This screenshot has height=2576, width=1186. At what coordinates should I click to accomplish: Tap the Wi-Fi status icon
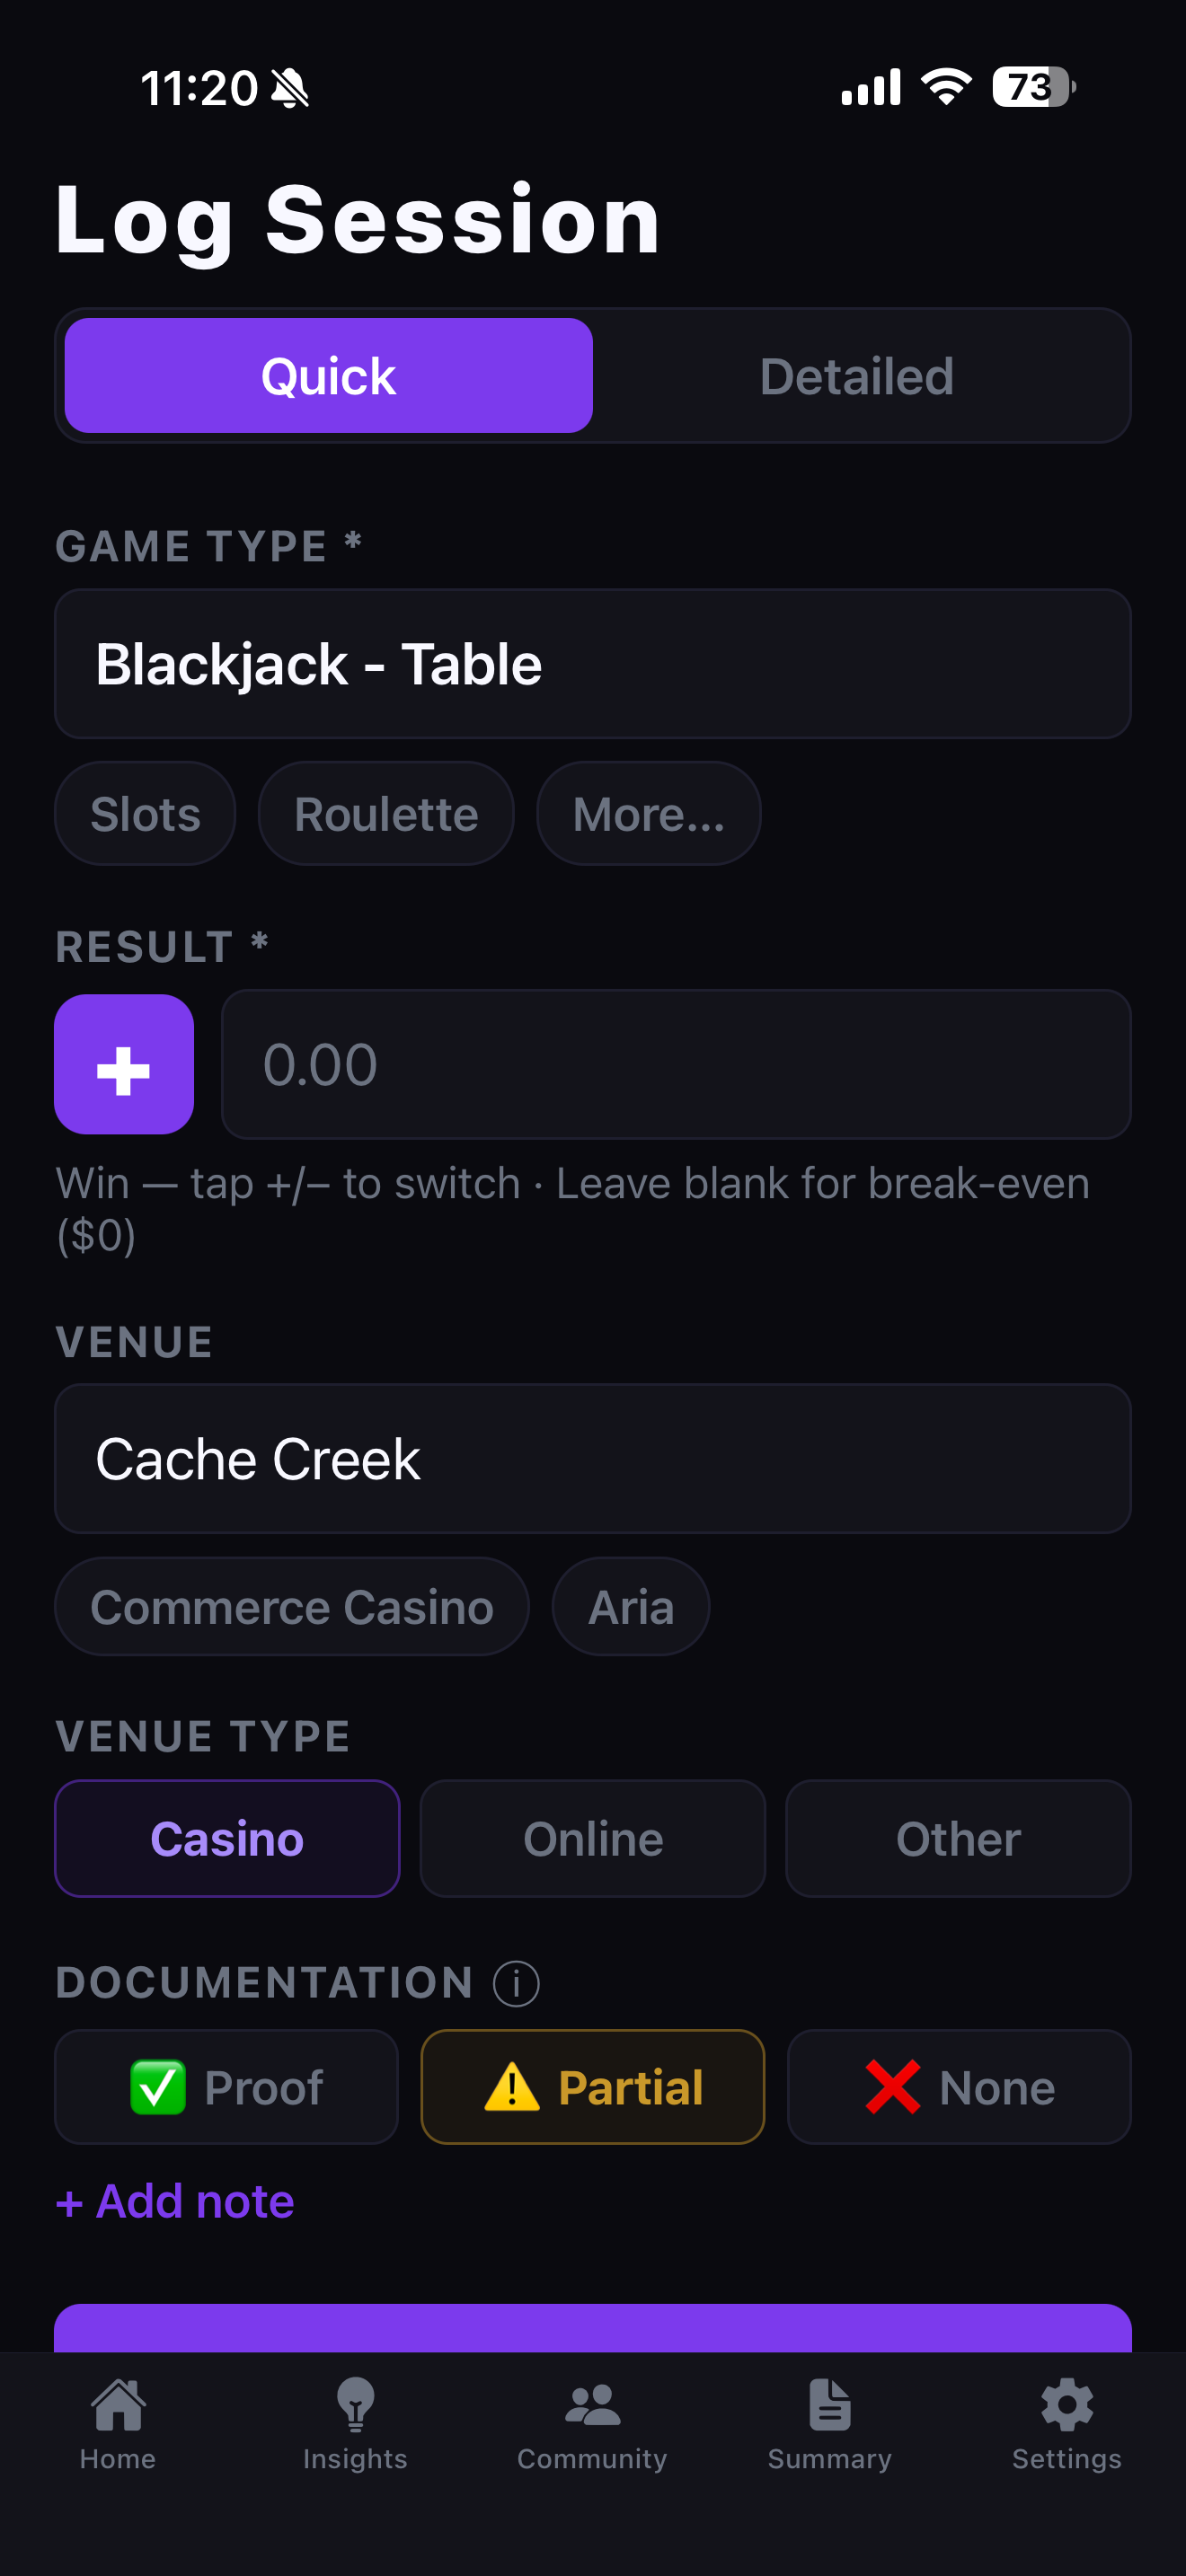pyautogui.click(x=946, y=87)
